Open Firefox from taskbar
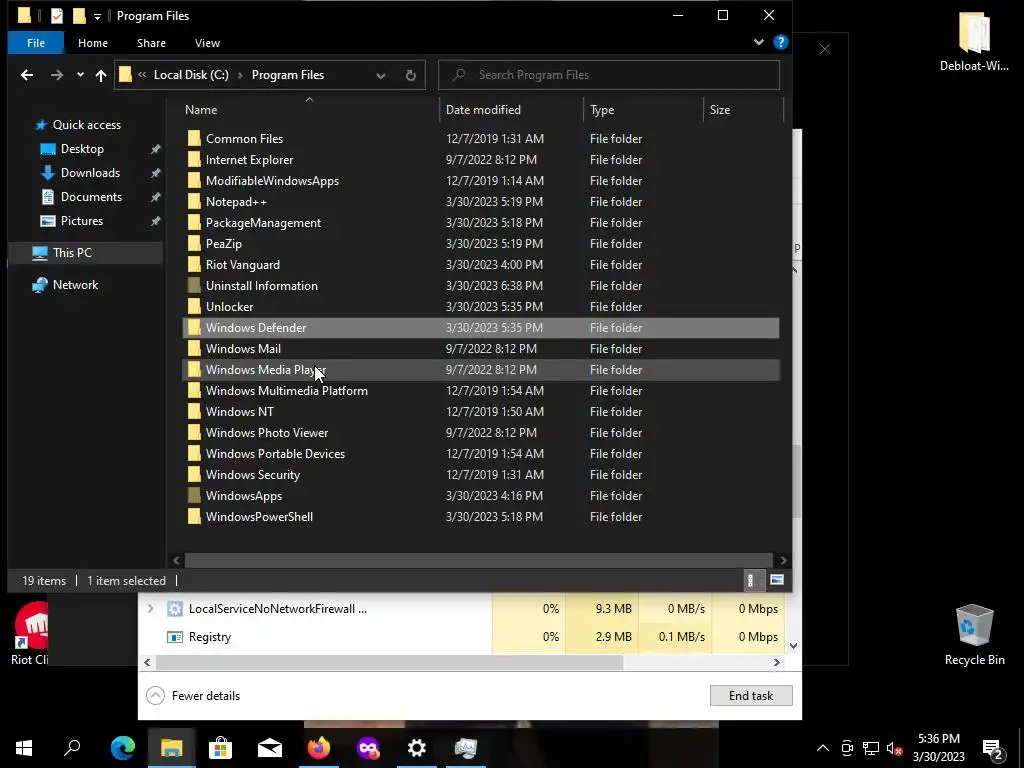Viewport: 1024px width, 768px height. [x=319, y=748]
